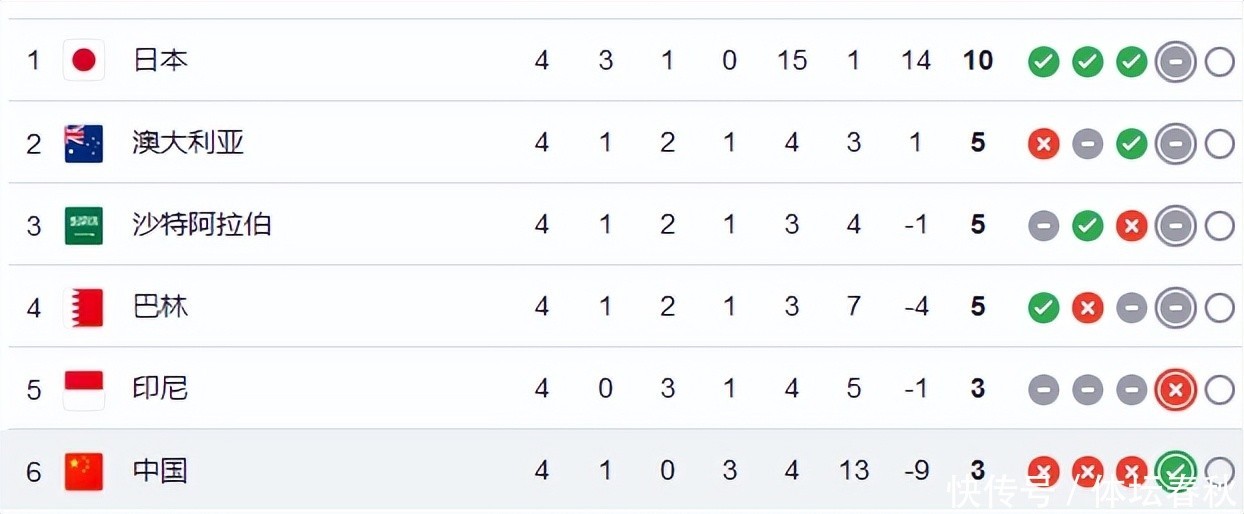Click Japan's 10 points value
The width and height of the screenshot is (1244, 514).
click(977, 61)
